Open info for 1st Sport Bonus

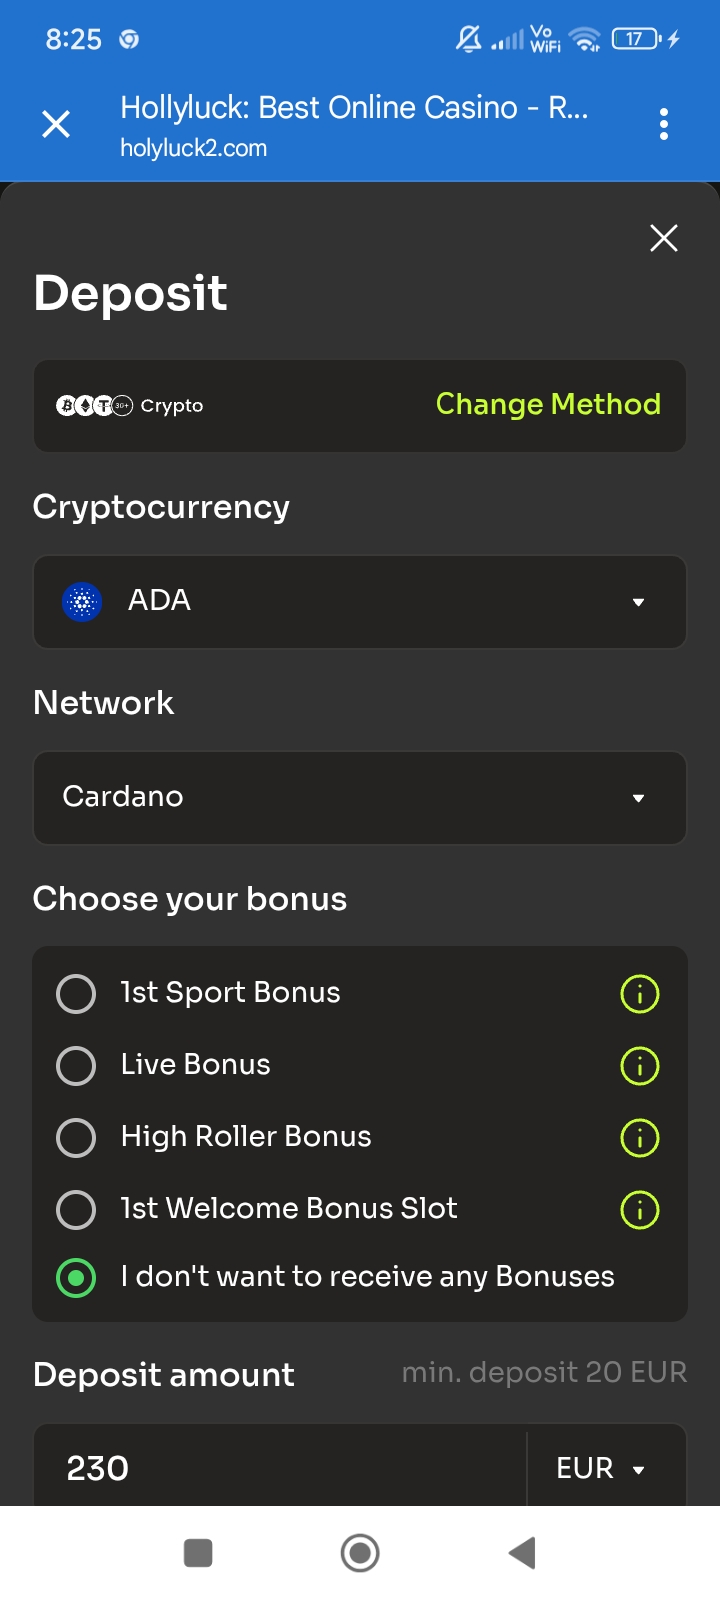tap(640, 994)
